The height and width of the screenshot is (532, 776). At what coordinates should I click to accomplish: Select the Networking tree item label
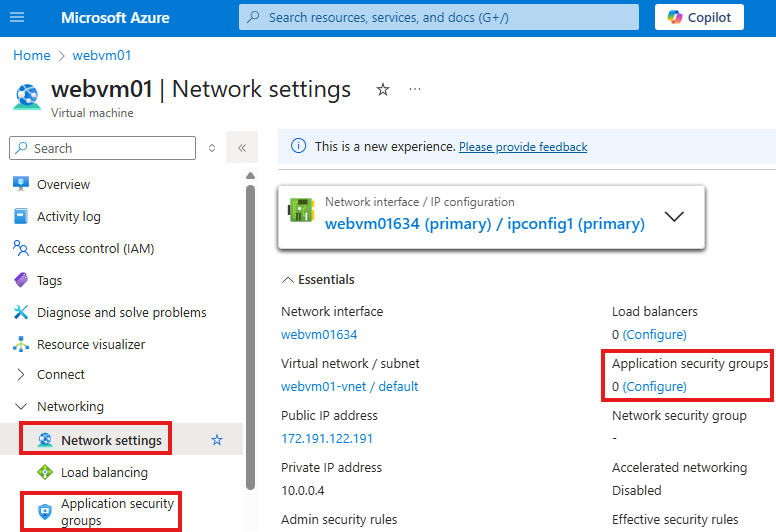[70, 406]
